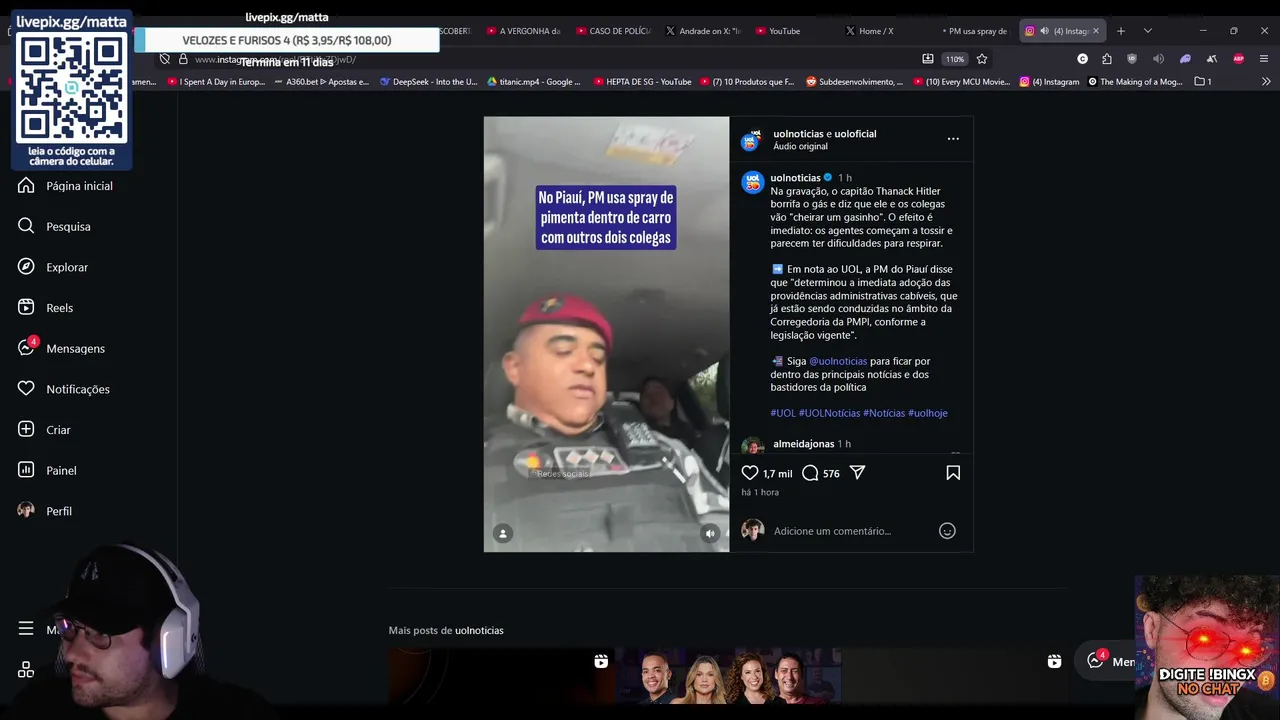Open HEPTA DE SG - YouTube bookmark

pyautogui.click(x=642, y=82)
